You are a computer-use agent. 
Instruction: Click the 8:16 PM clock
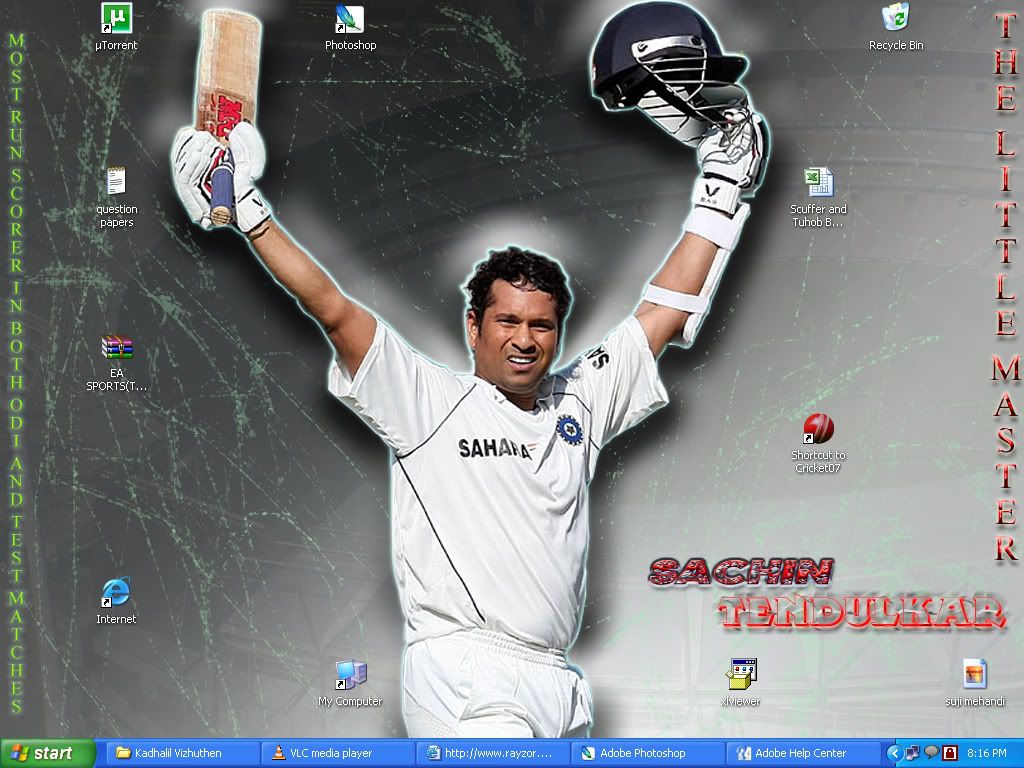pyautogui.click(x=987, y=753)
